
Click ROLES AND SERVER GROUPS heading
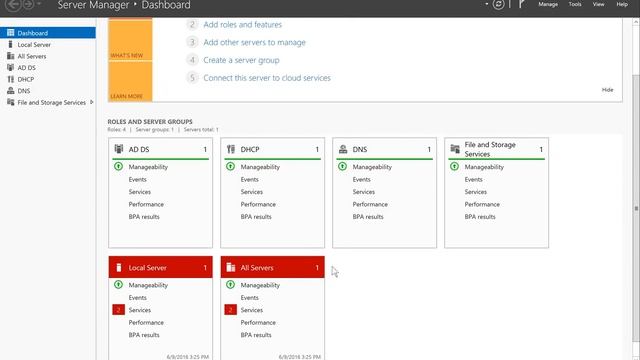pos(150,122)
